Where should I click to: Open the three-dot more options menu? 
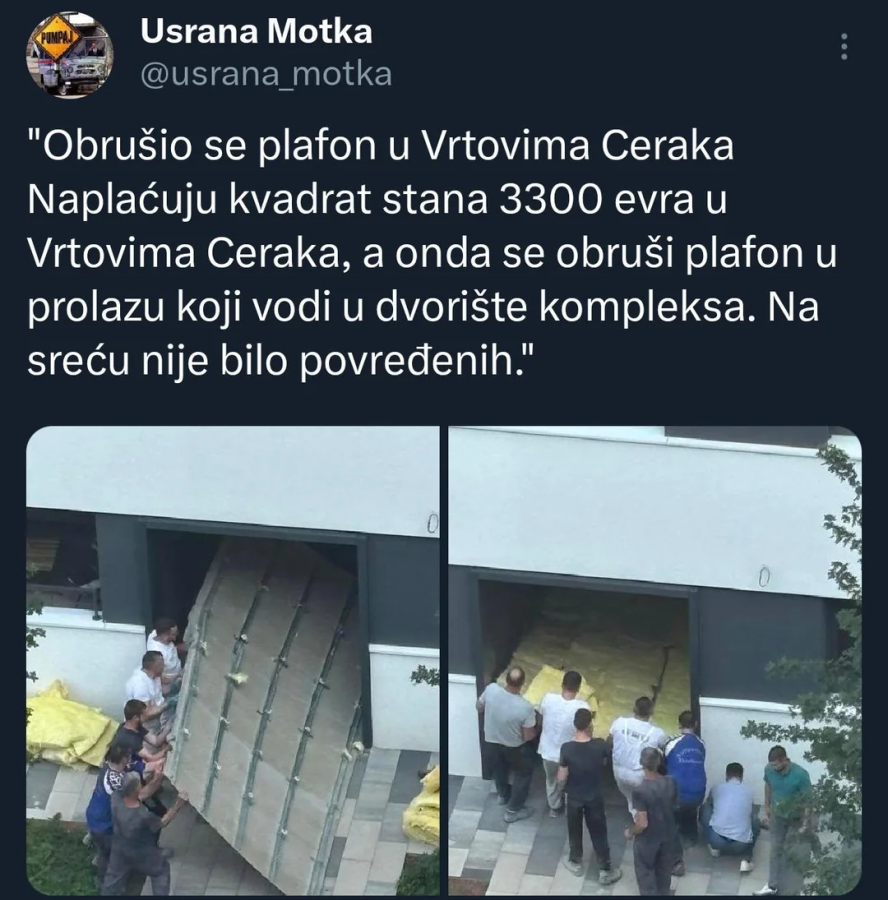[x=844, y=46]
